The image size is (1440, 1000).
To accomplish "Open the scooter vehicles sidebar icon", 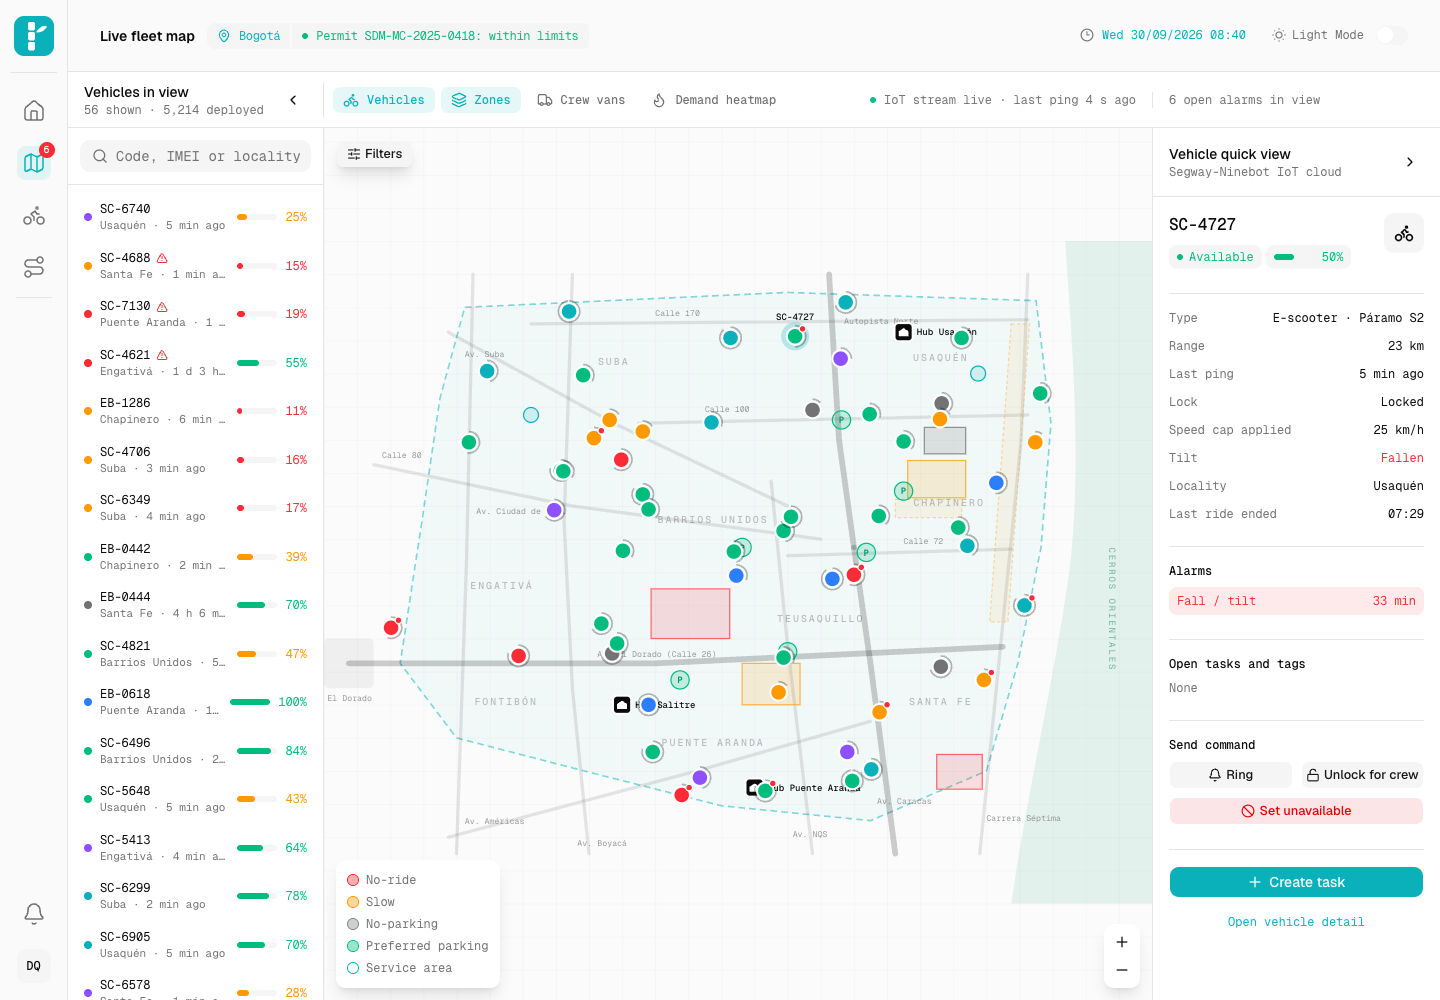I will 34,215.
